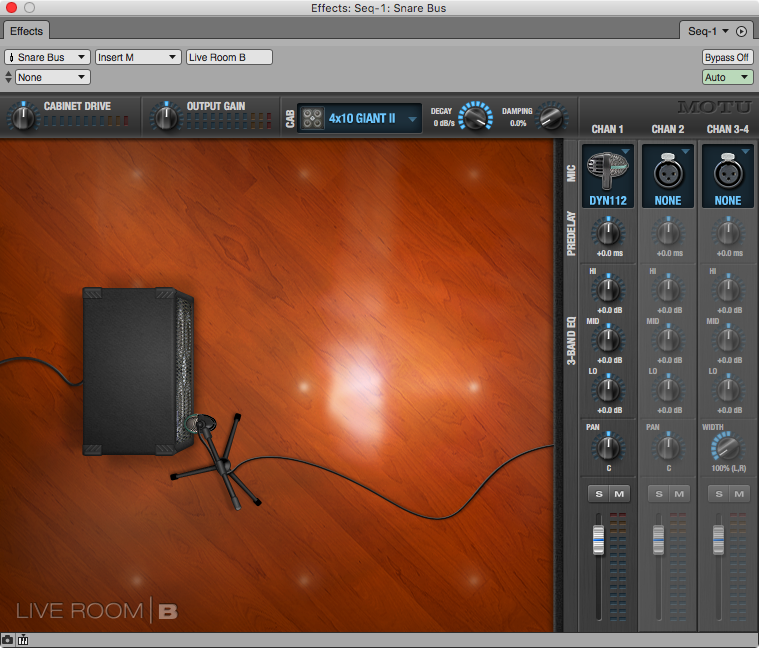Click Chan 3-4 Predelay knob
This screenshot has height=648, width=759.
pos(728,233)
